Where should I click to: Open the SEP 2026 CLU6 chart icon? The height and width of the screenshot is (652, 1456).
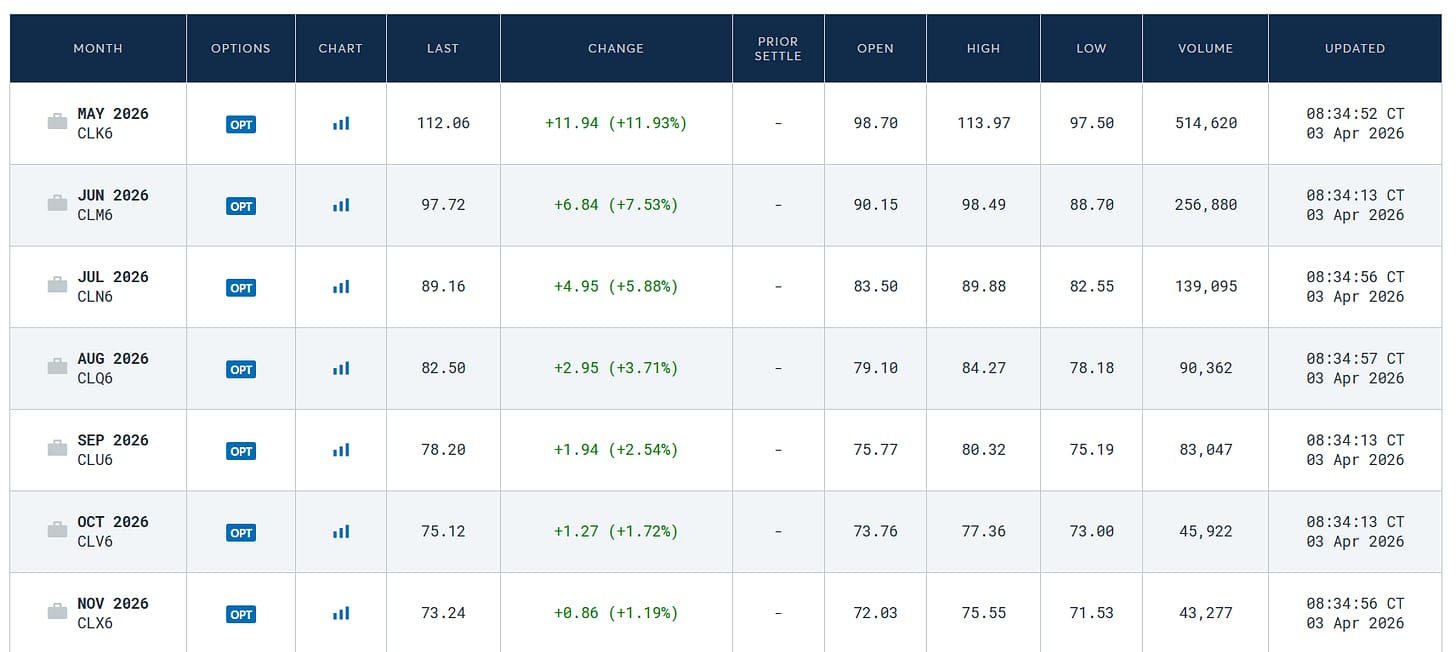point(341,450)
